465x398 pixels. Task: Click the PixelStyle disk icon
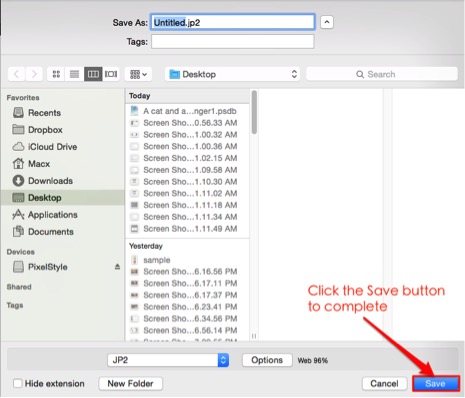tap(18, 267)
